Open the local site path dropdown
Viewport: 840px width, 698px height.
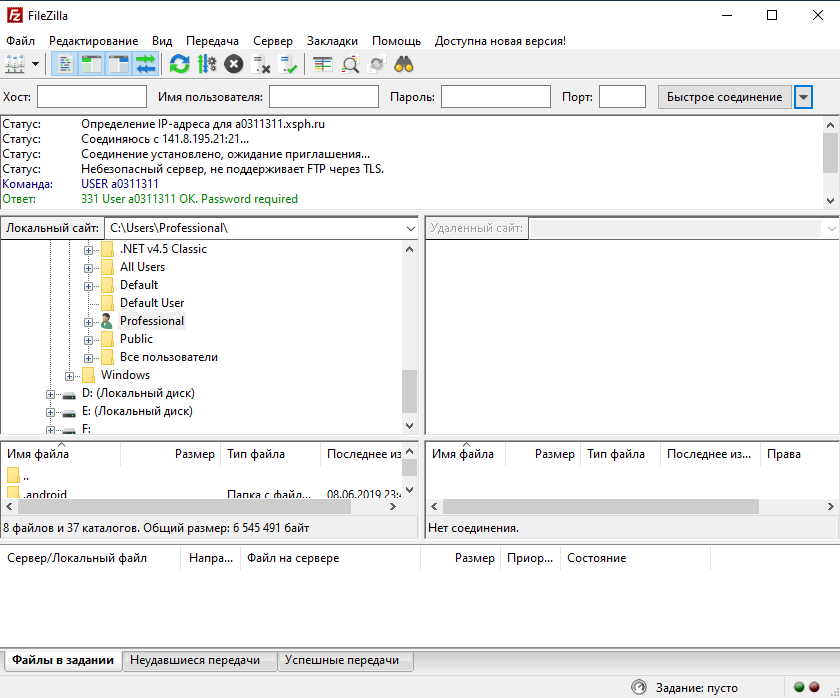(410, 229)
